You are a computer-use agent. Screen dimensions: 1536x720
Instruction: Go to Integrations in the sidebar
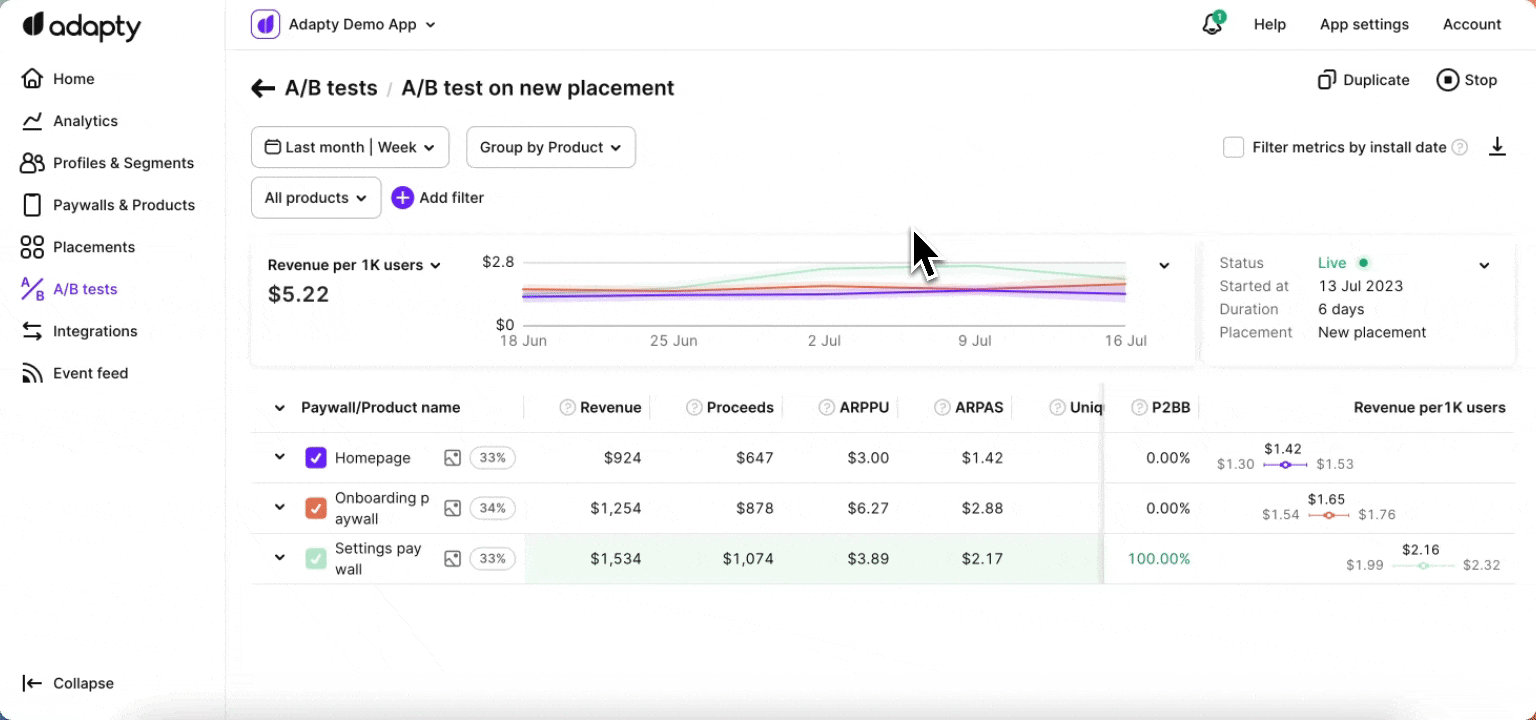pyautogui.click(x=94, y=331)
